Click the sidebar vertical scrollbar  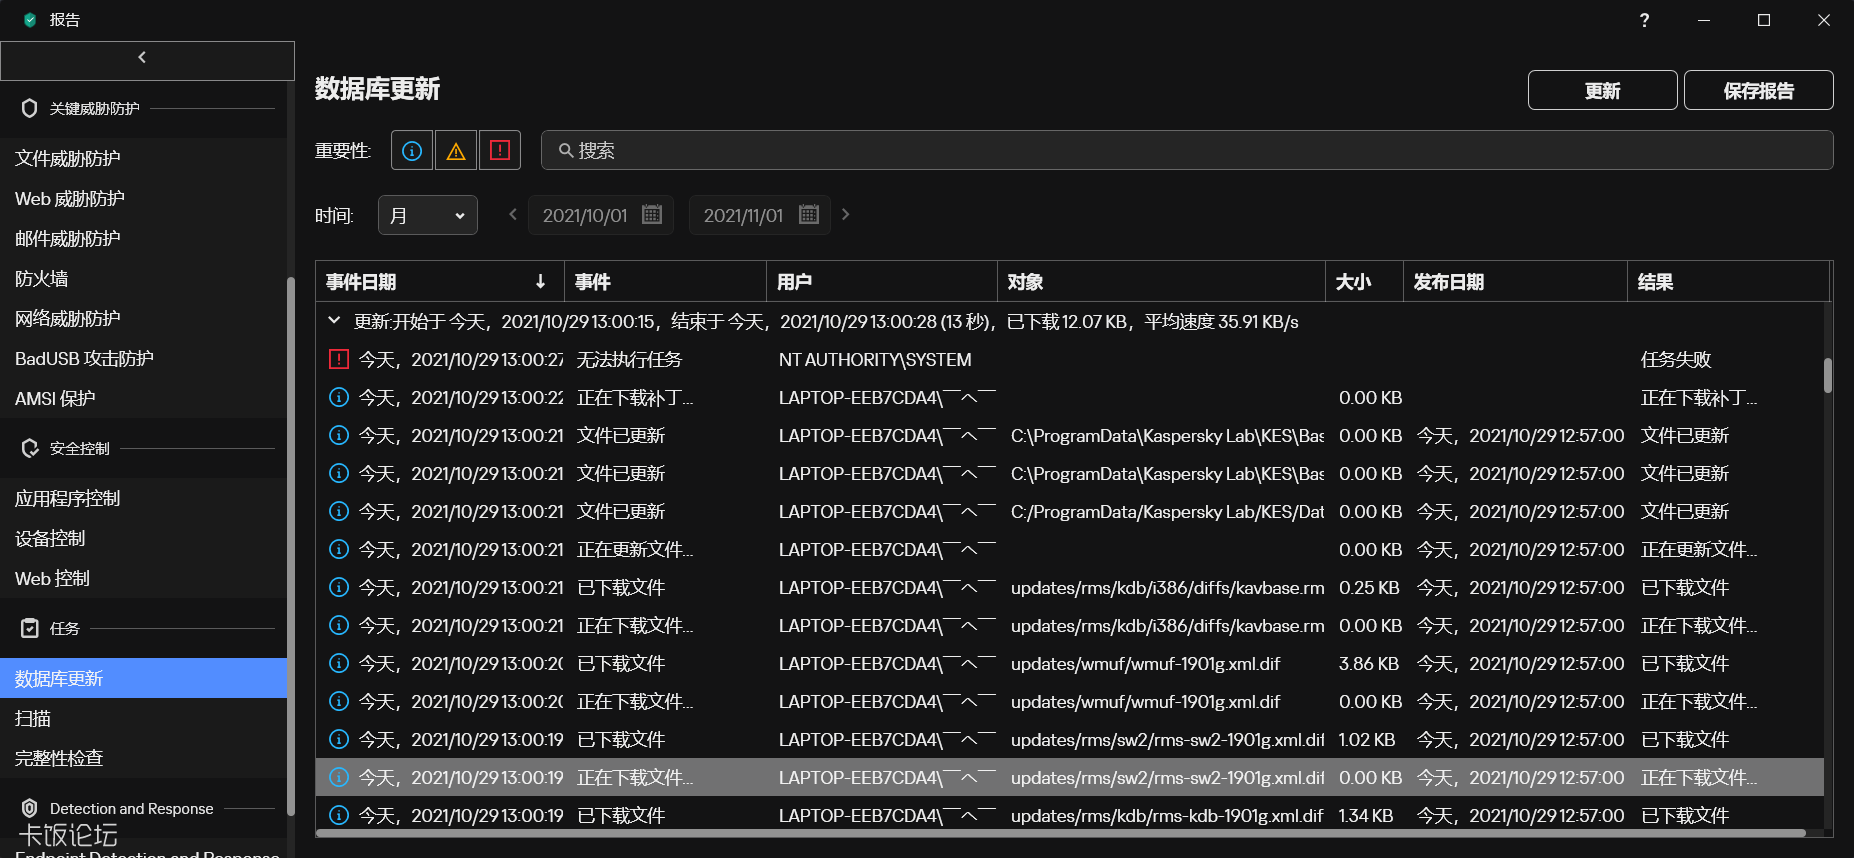tap(291, 545)
